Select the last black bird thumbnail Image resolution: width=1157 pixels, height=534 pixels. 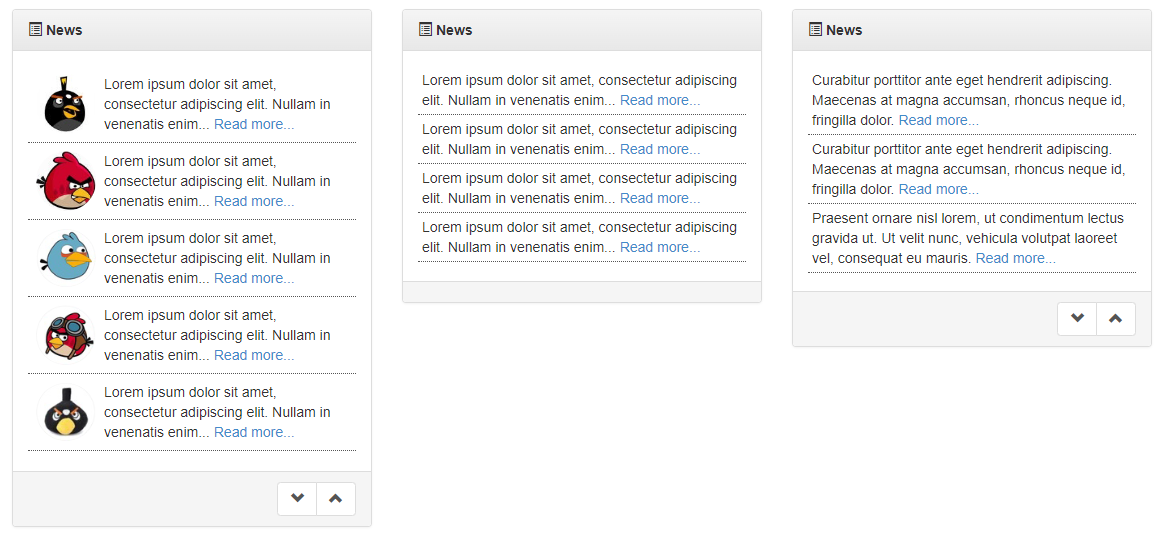coord(65,412)
